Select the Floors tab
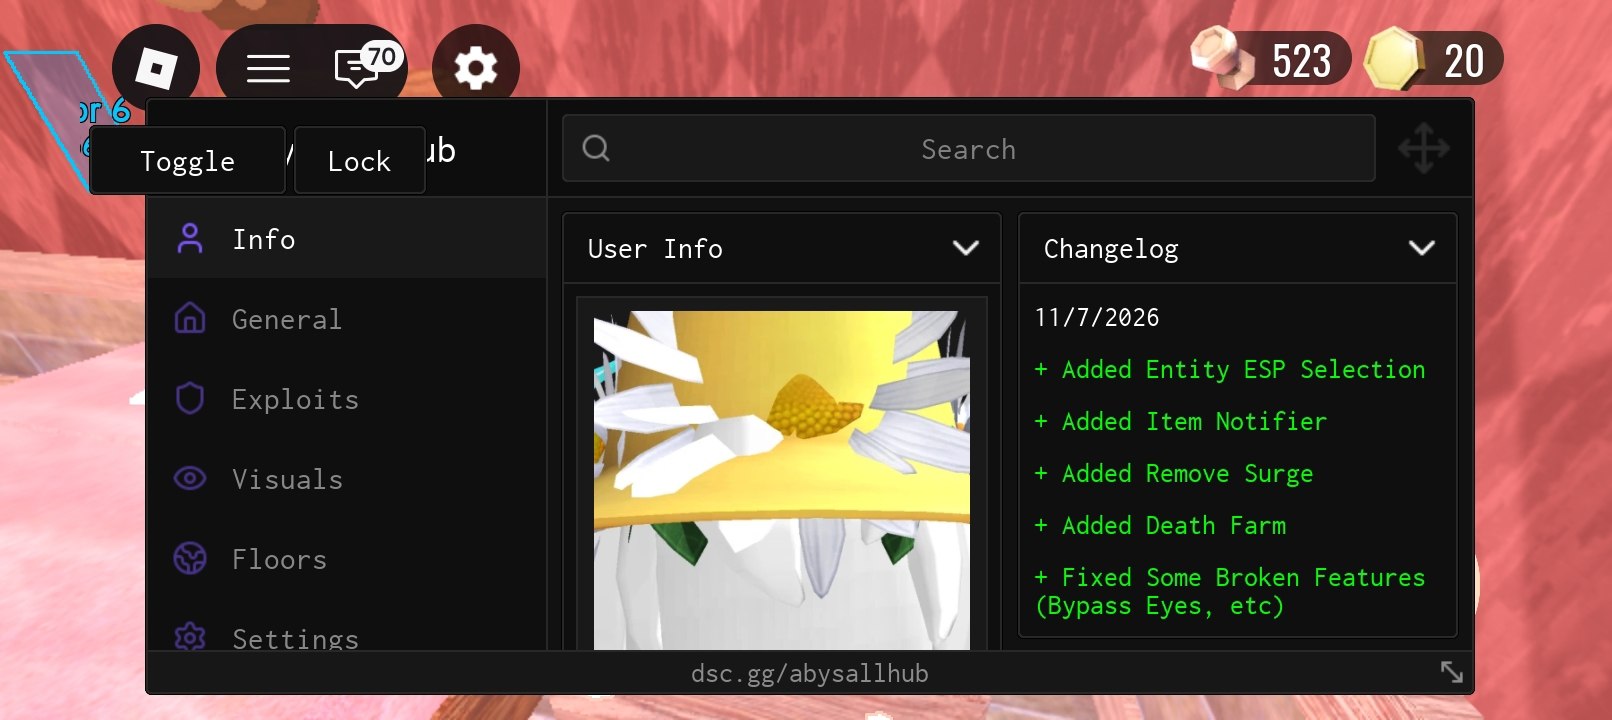 point(347,559)
